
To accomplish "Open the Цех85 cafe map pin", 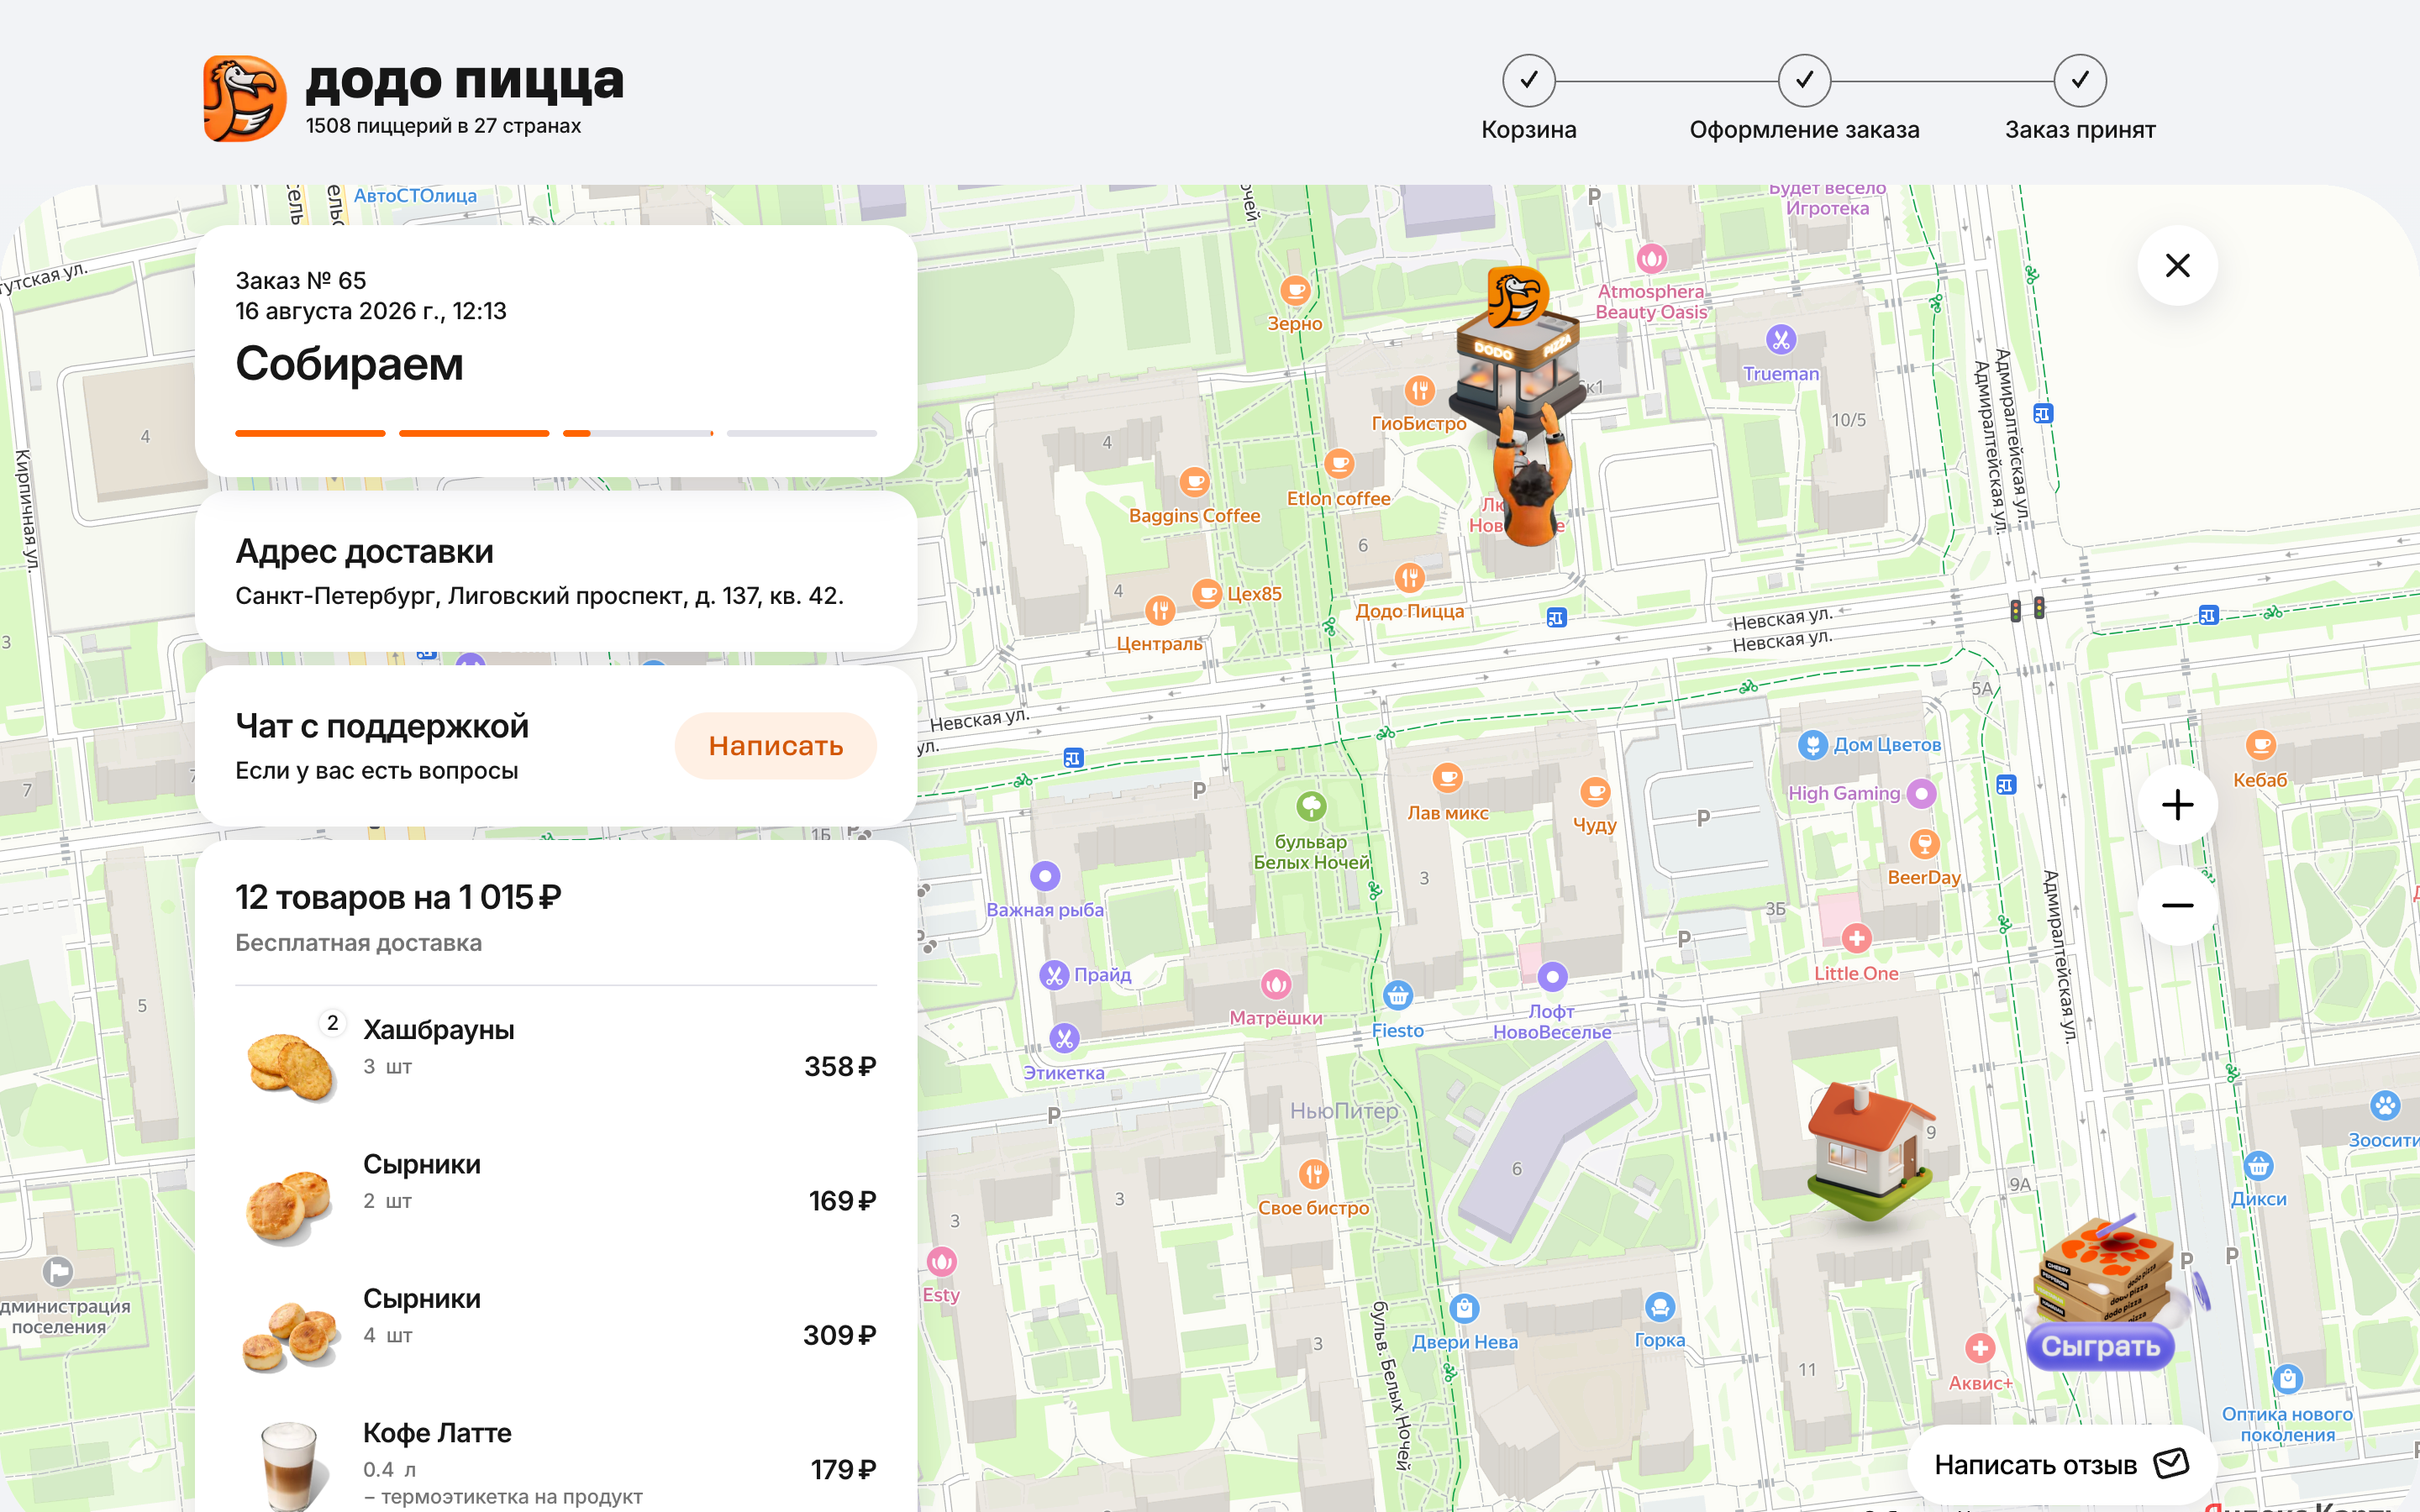I will (x=1207, y=594).
